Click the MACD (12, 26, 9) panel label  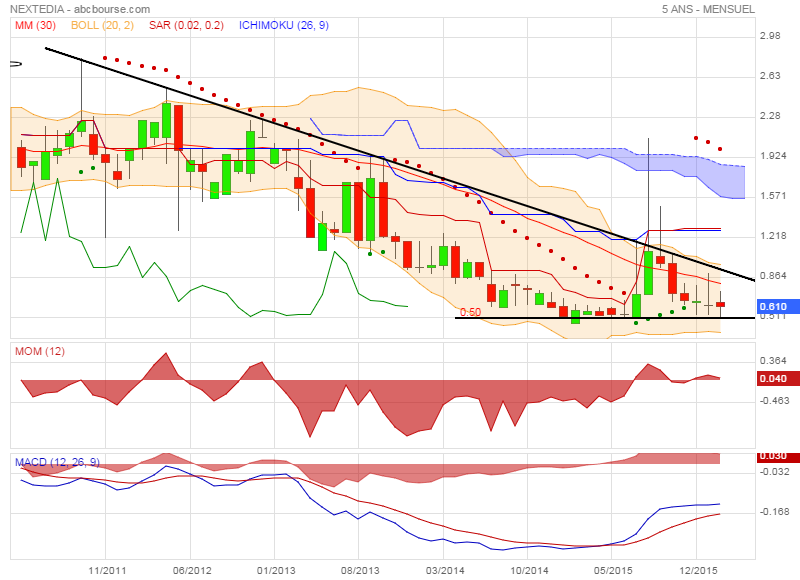(57, 462)
